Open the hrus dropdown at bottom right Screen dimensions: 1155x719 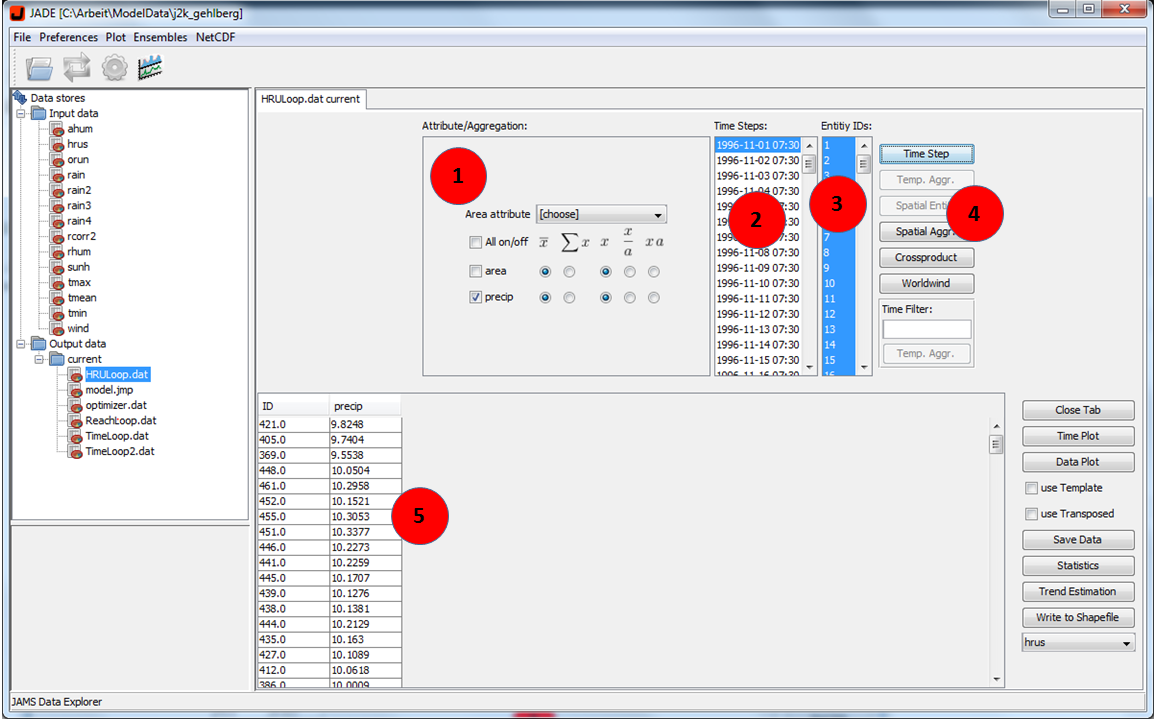point(1078,642)
